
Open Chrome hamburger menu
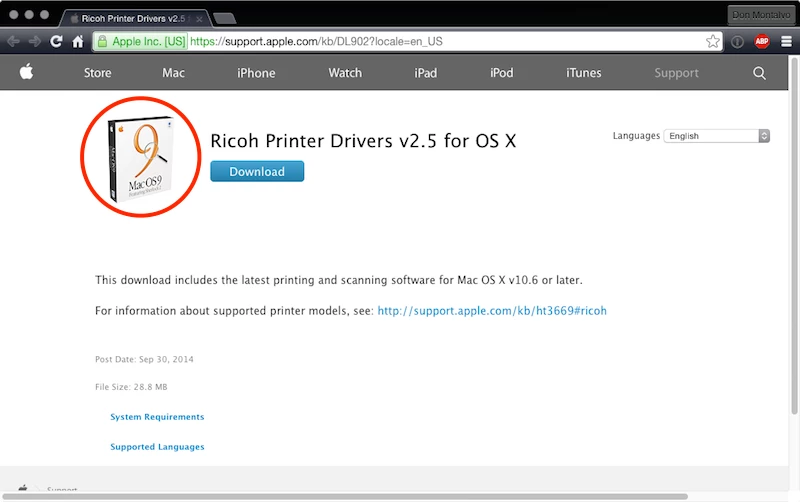click(x=786, y=41)
